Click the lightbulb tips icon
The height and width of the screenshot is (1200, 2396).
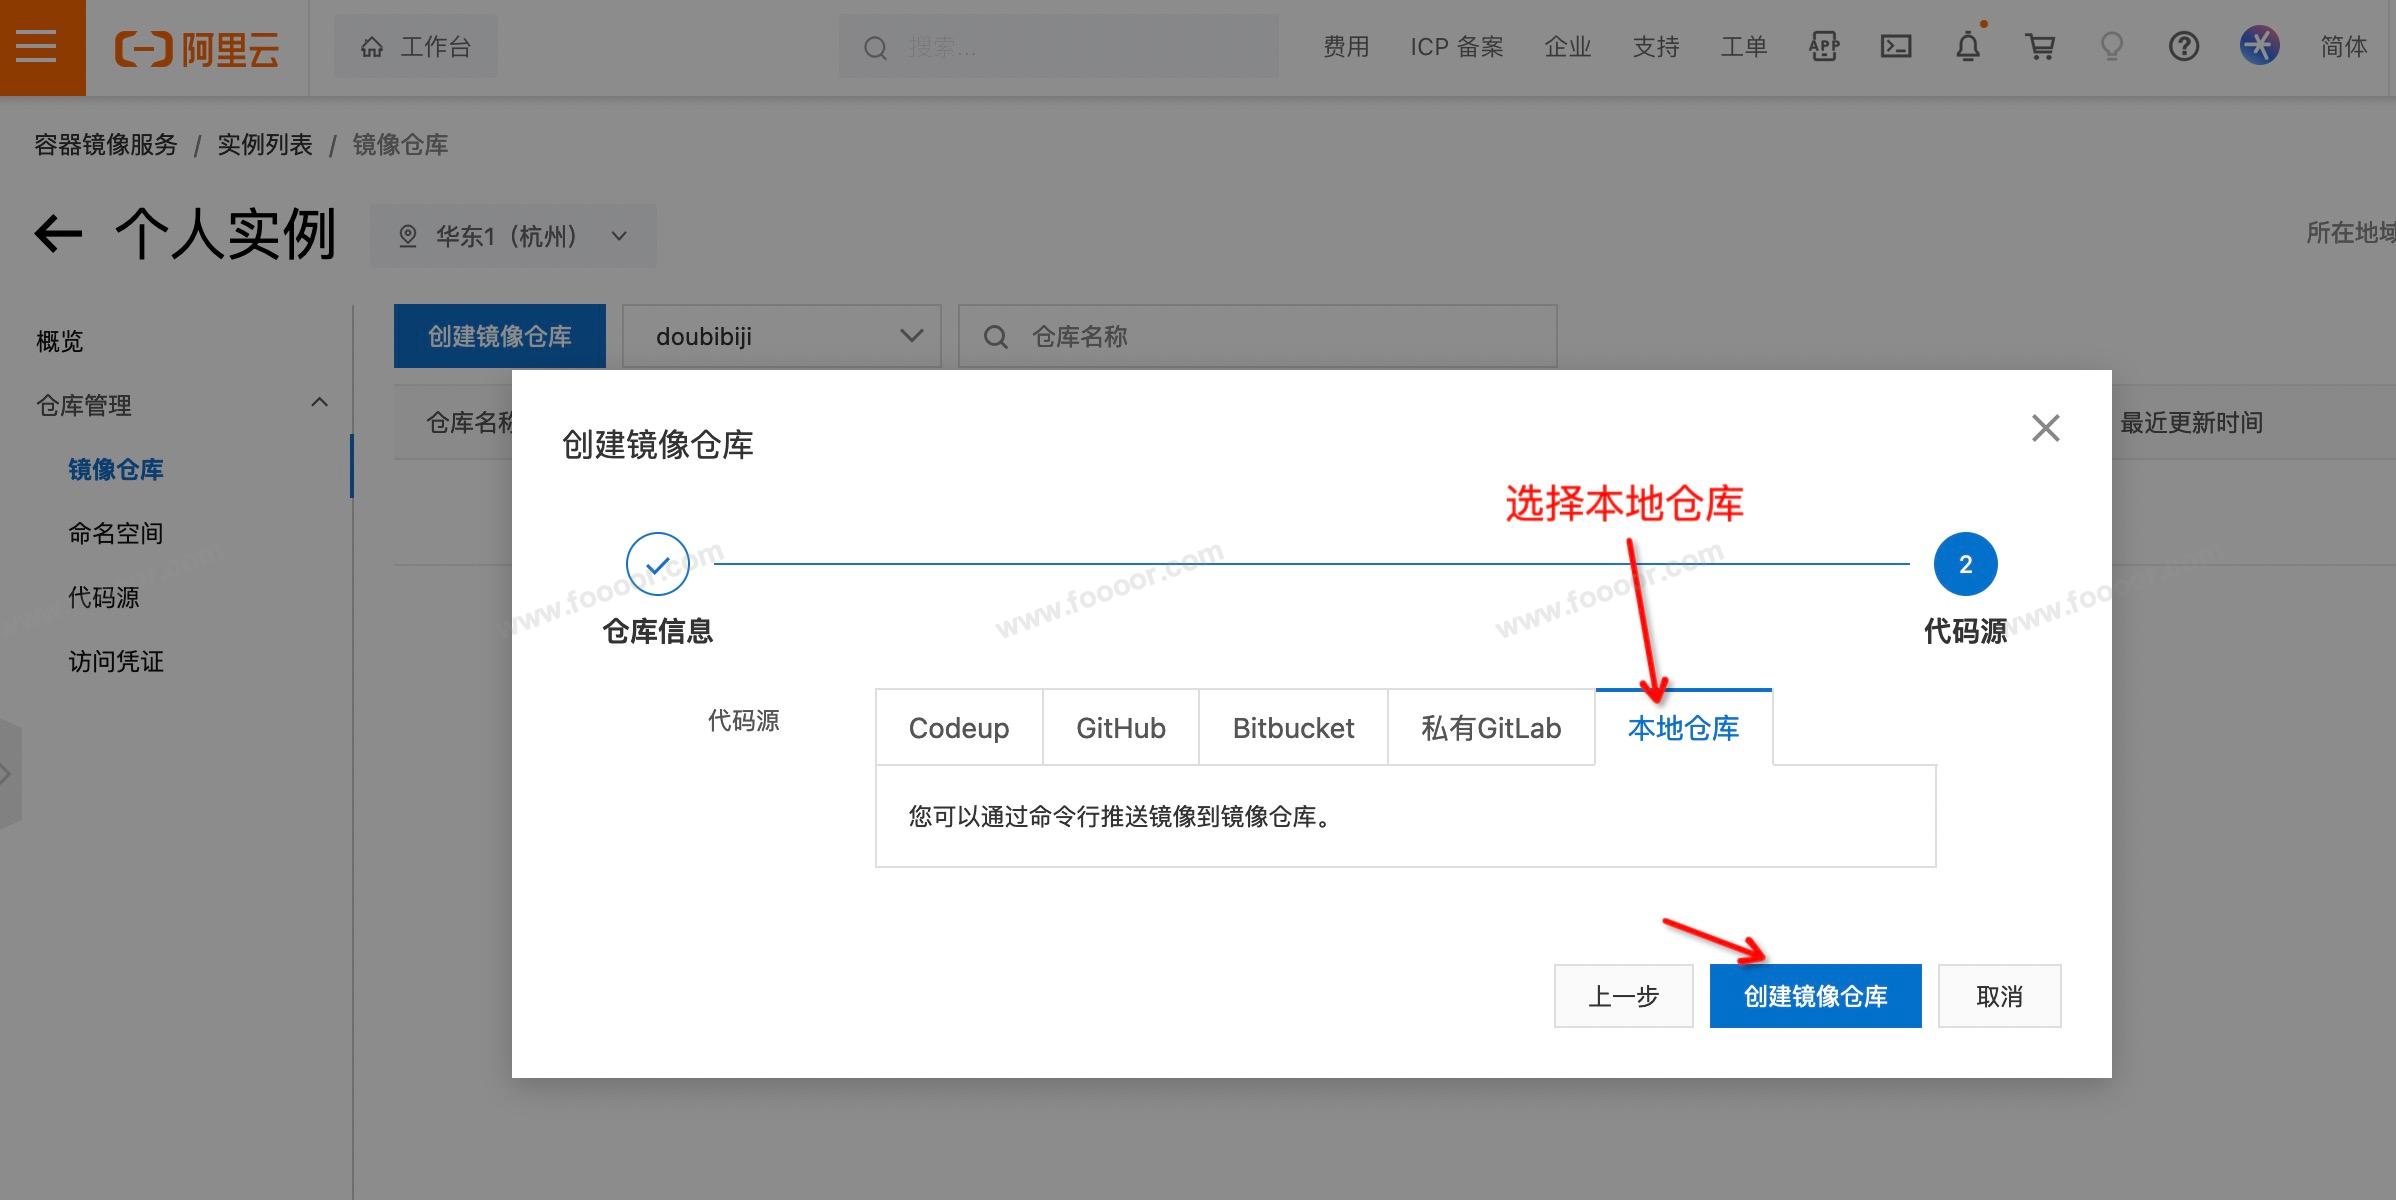(x=2111, y=47)
